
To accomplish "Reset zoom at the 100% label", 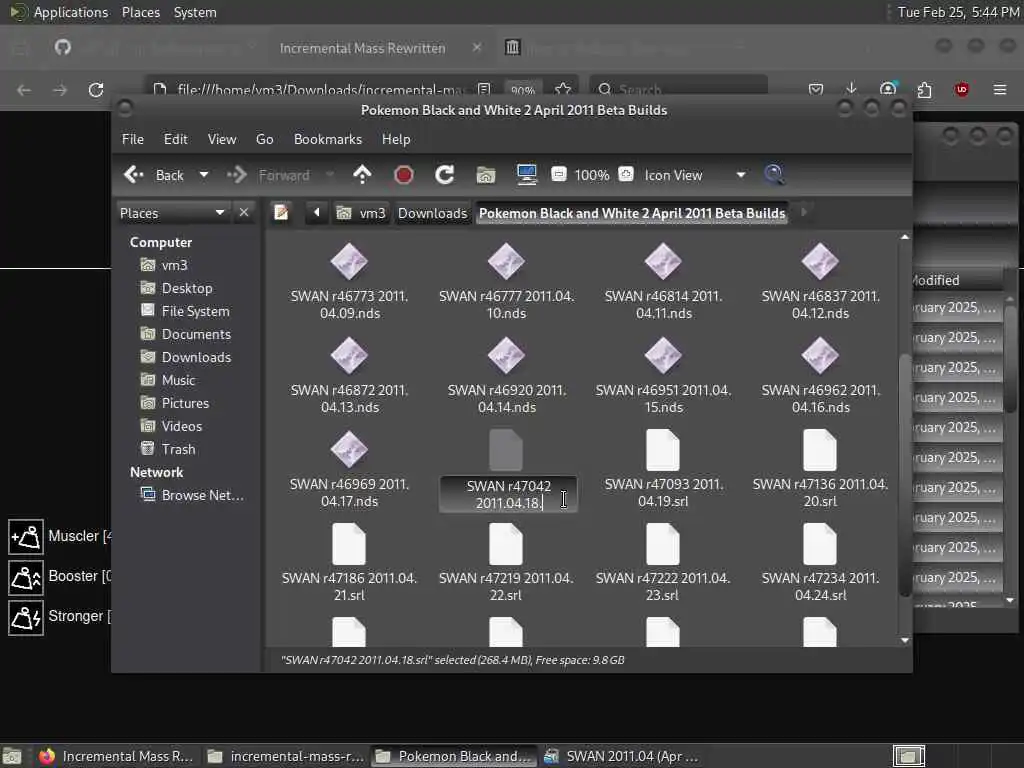I will tap(592, 175).
